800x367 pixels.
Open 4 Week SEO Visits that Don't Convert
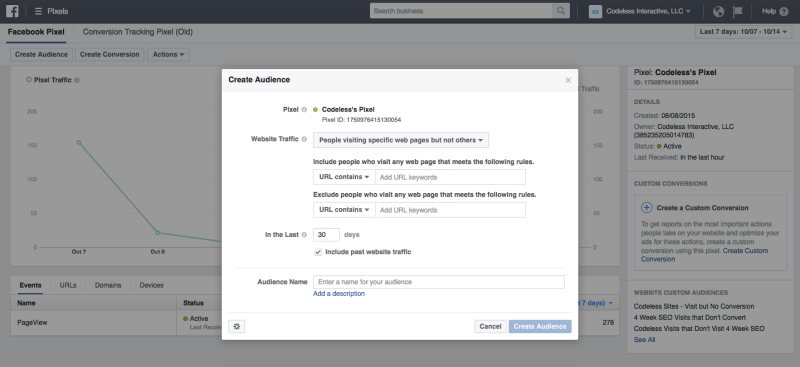coord(690,317)
